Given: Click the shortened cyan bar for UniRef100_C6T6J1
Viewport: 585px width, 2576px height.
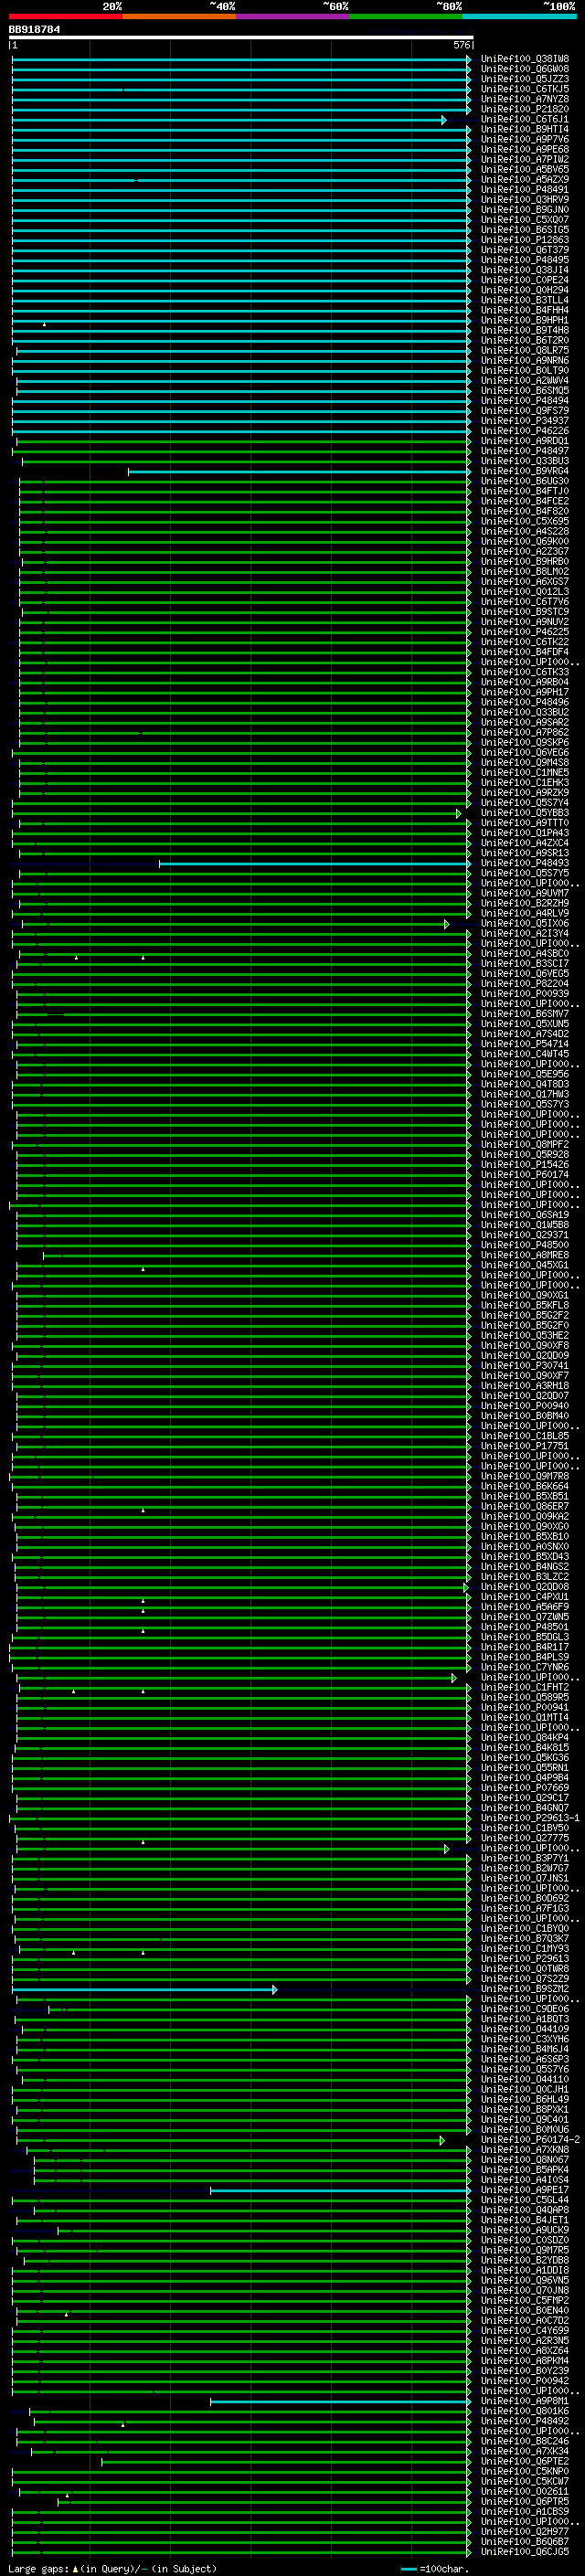Looking at the screenshot, I should click(228, 120).
